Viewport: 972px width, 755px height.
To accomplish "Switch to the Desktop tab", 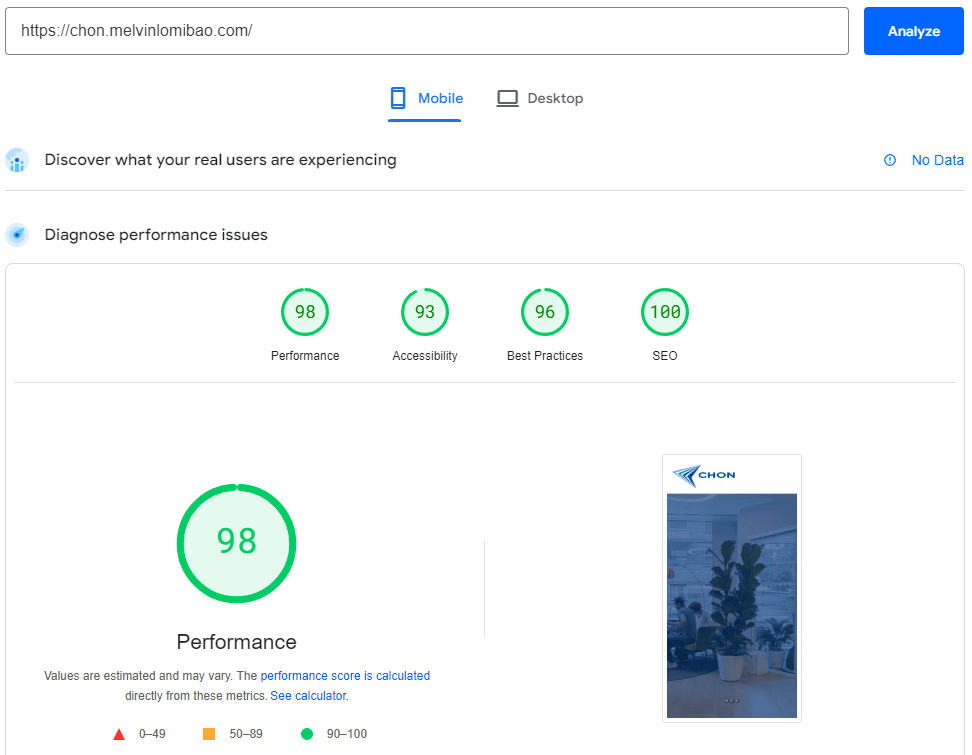I will 540,98.
